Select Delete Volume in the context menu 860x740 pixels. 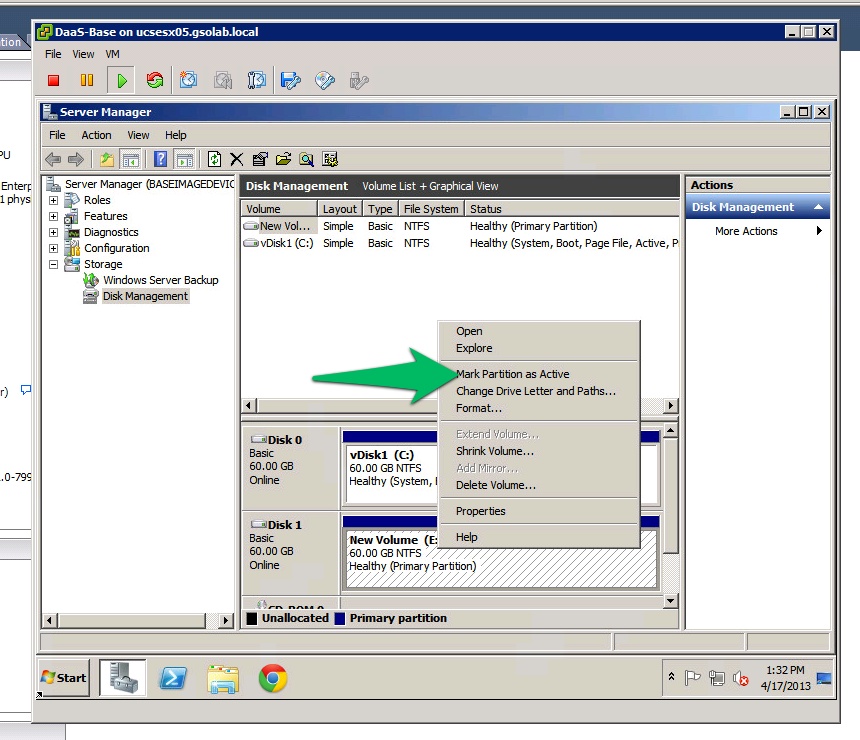tap(539, 485)
